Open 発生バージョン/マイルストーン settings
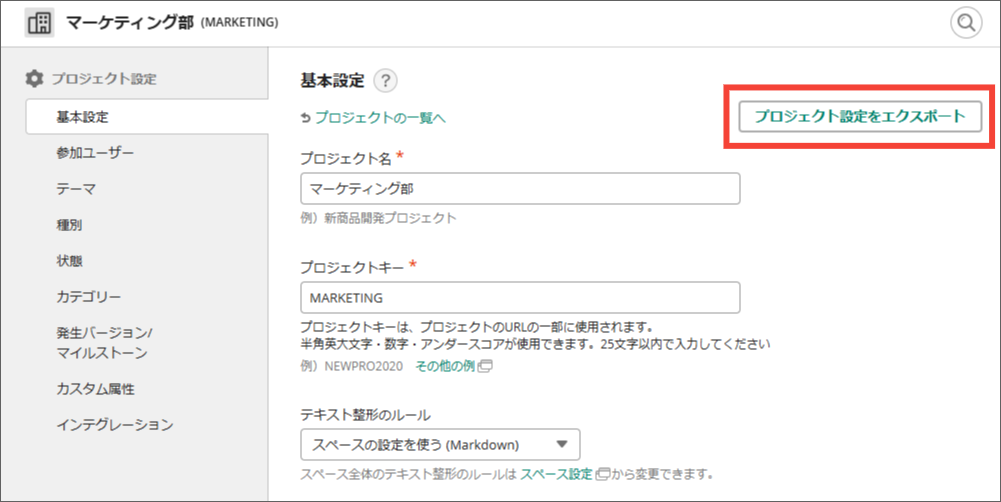 (105, 343)
